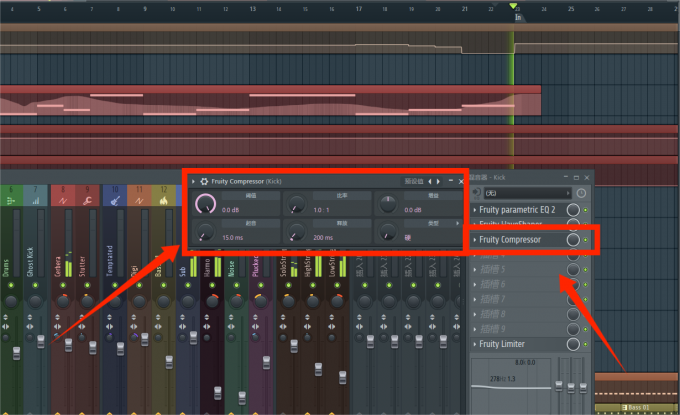Image resolution: width=680 pixels, height=415 pixels.
Task: Mute the Gerbera mixer track
Action: pos(63,285)
